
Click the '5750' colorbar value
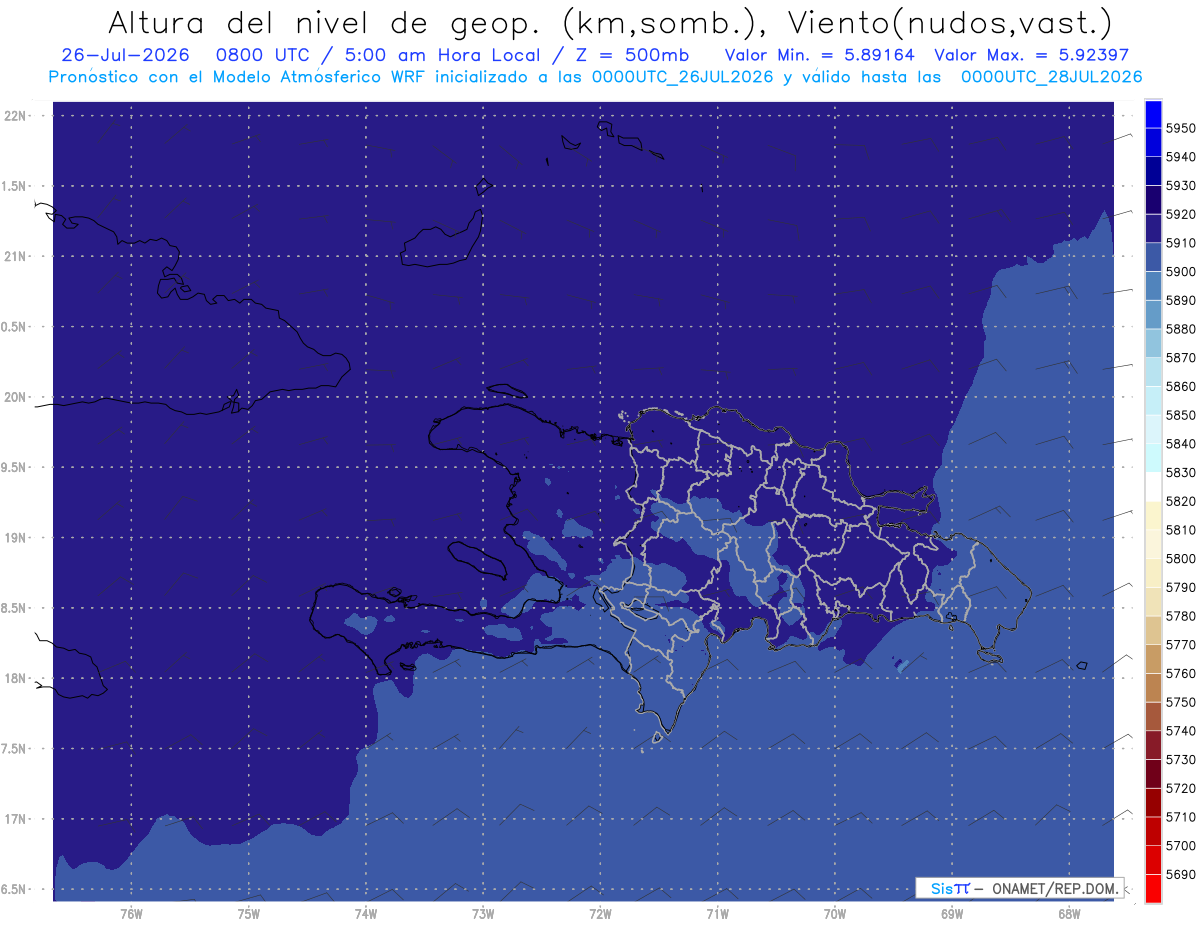coord(1181,702)
